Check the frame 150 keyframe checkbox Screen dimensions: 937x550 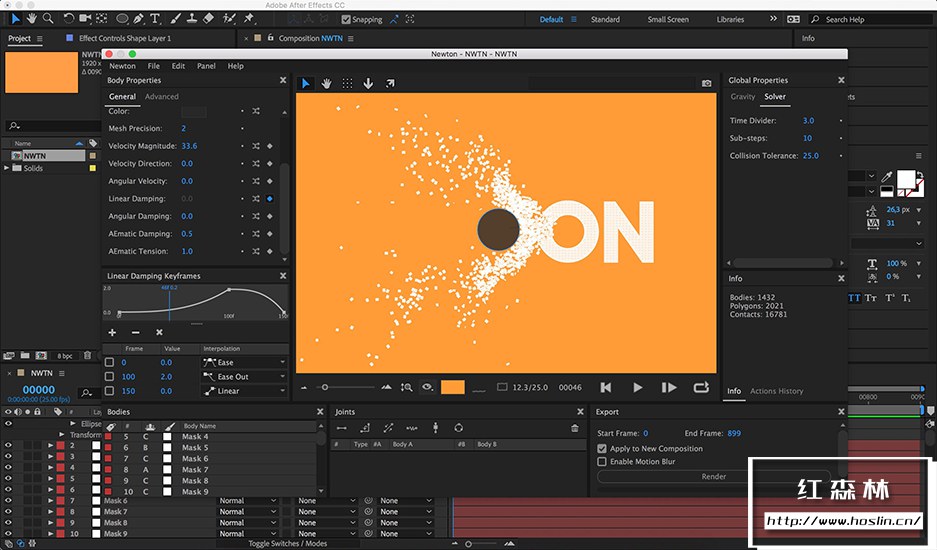click(109, 391)
